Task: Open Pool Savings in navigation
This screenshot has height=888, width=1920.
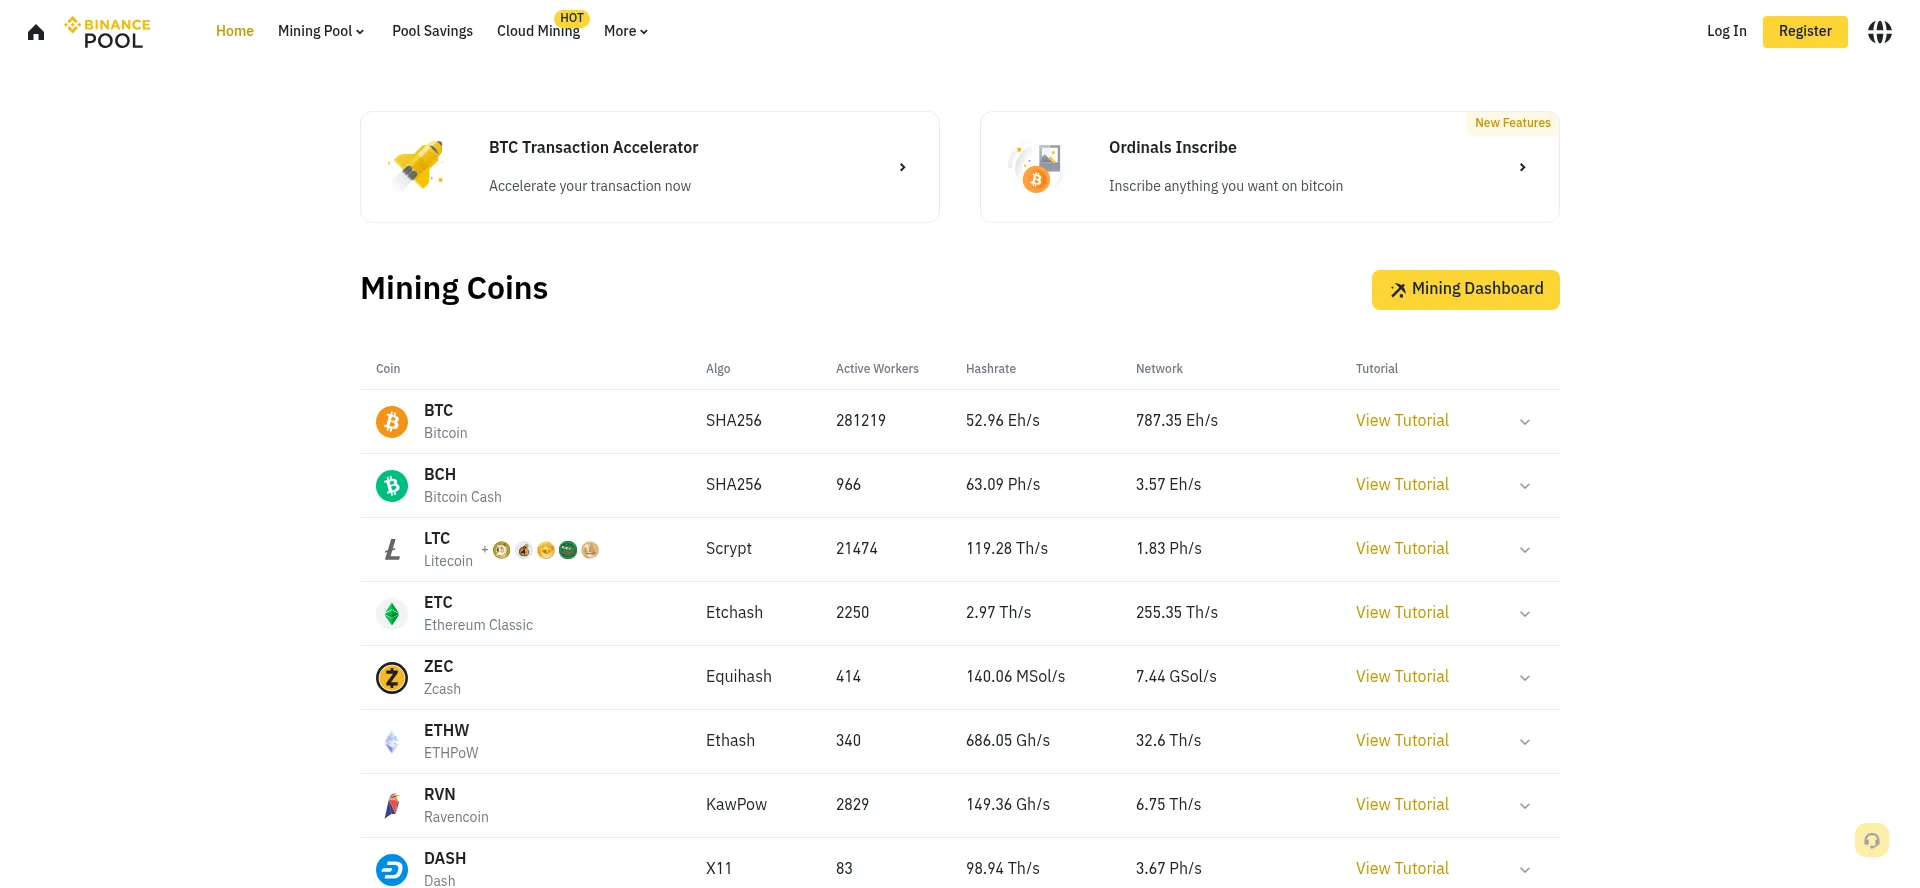Action: [x=432, y=31]
